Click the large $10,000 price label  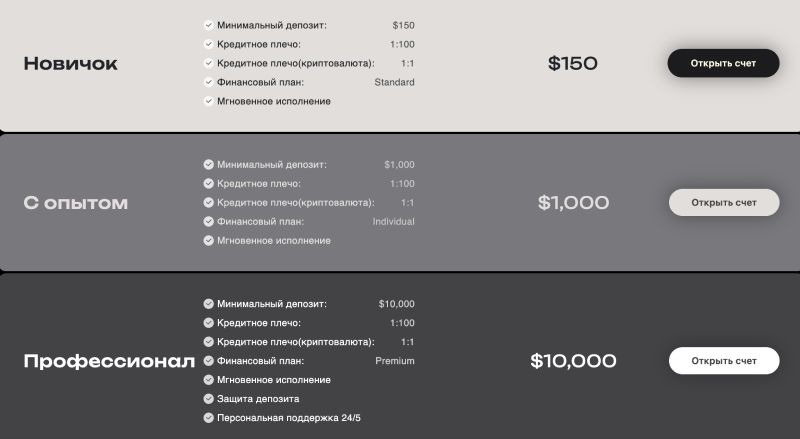(x=573, y=362)
